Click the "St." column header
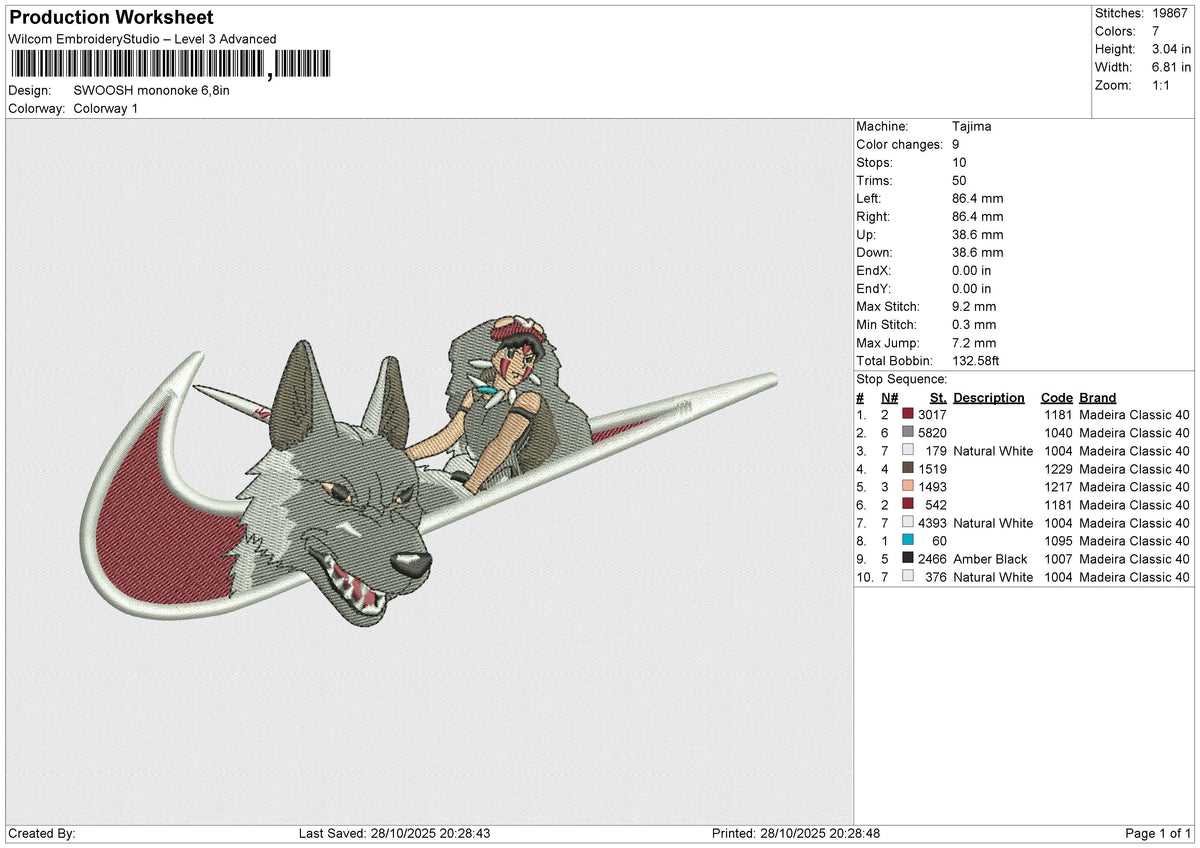 tap(938, 397)
